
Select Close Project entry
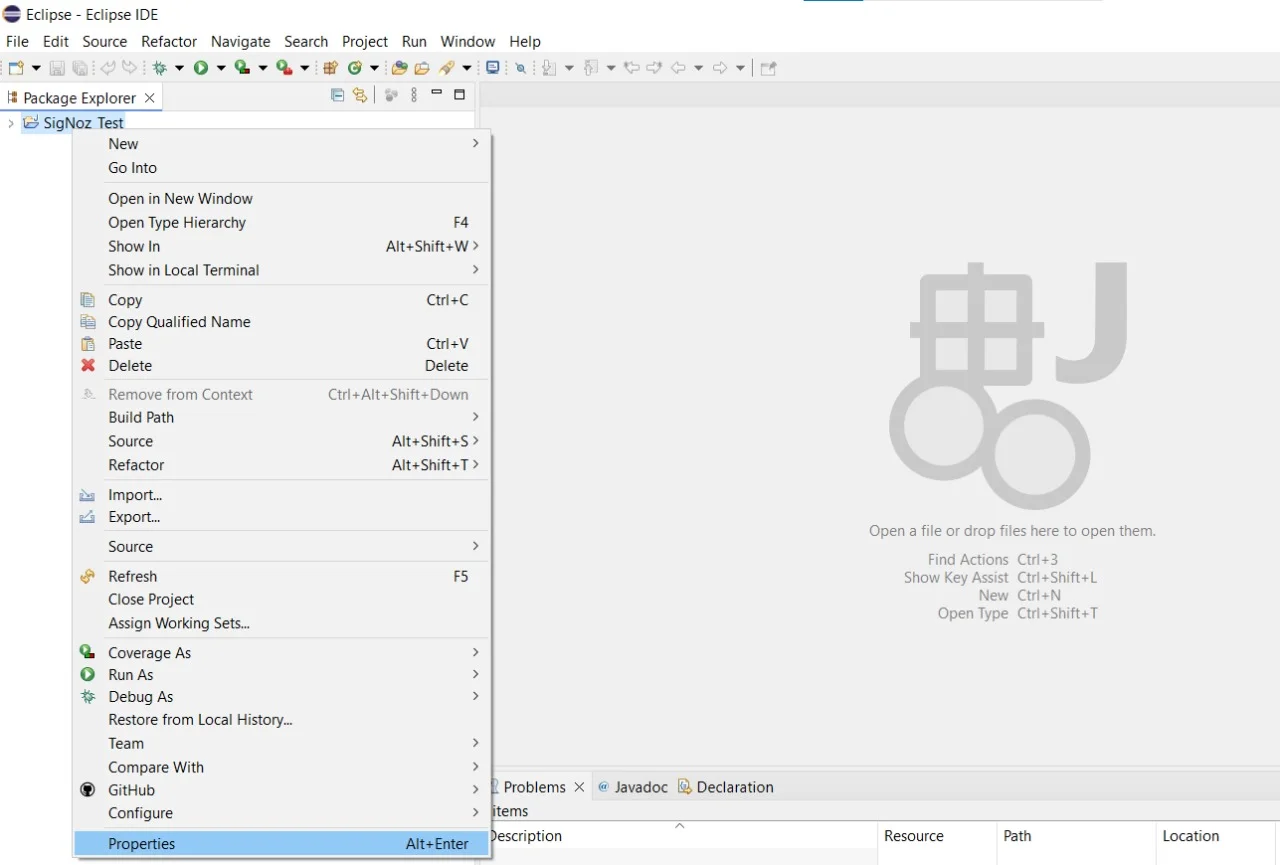[282, 599]
